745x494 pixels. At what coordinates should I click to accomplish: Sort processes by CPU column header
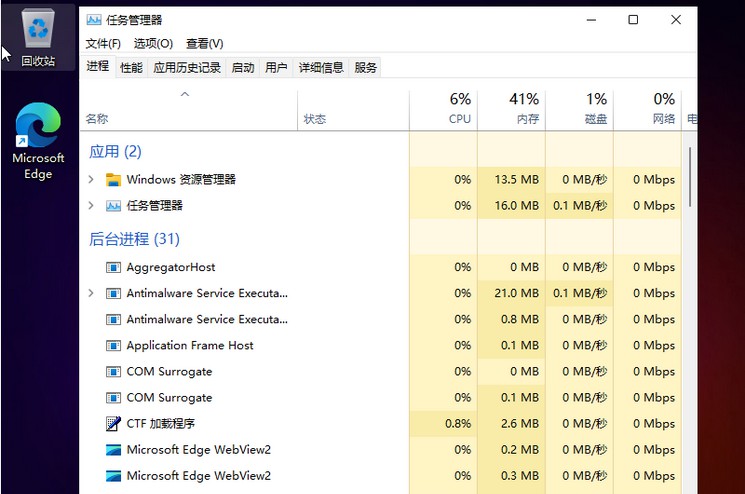(x=459, y=109)
